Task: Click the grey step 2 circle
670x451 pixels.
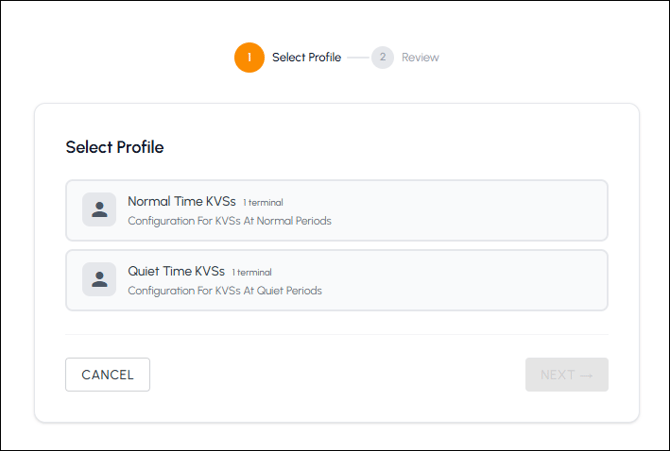Action: coord(382,57)
